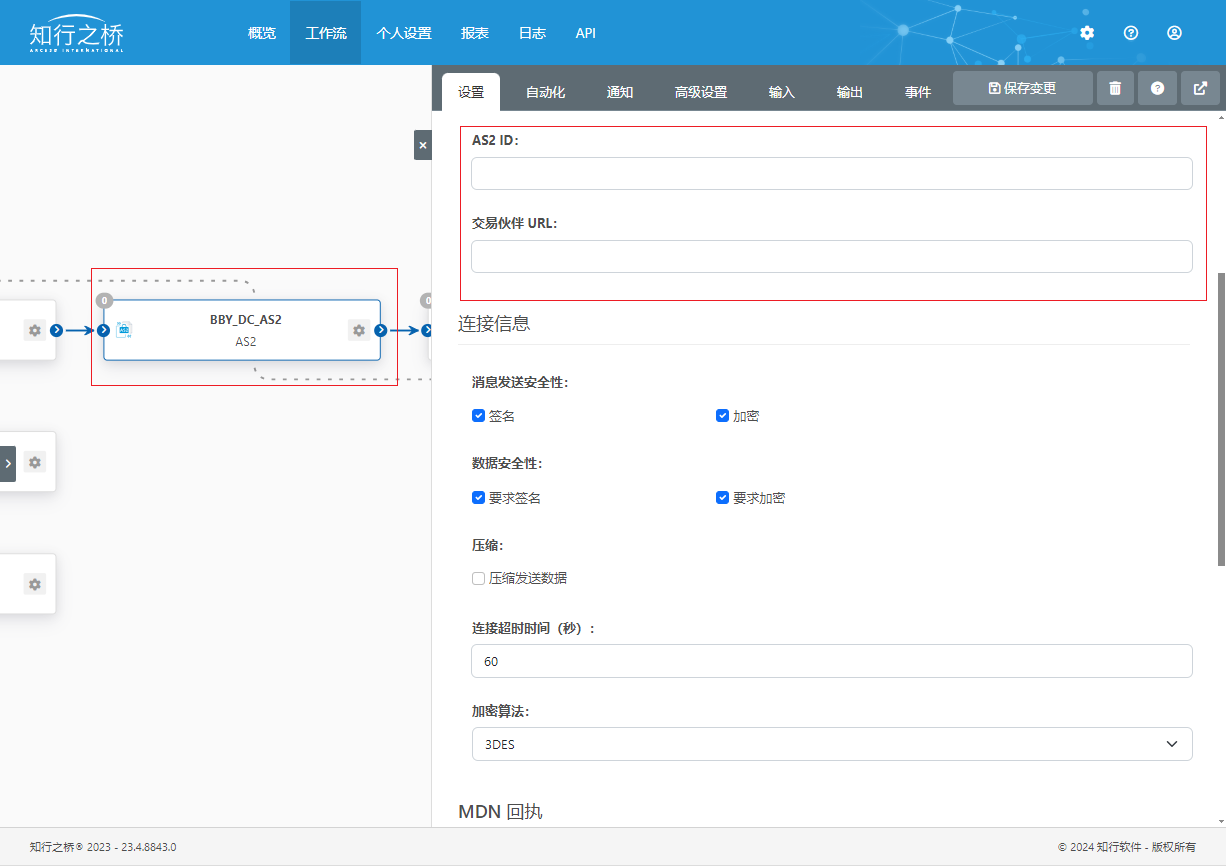Open the 加密算法 dropdown showing 3DES

click(x=831, y=744)
